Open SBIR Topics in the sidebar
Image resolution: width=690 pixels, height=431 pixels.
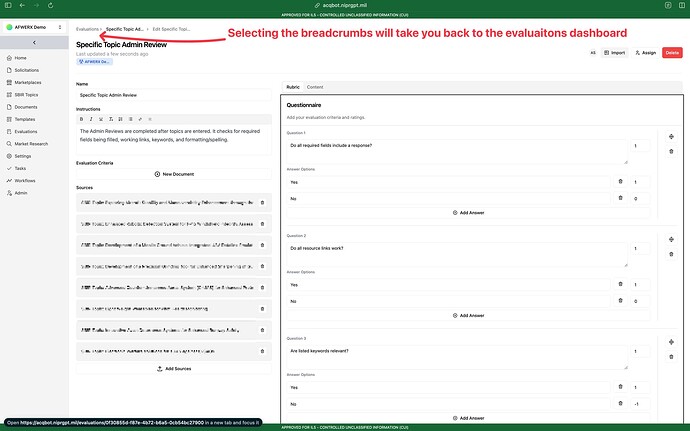click(x=26, y=95)
